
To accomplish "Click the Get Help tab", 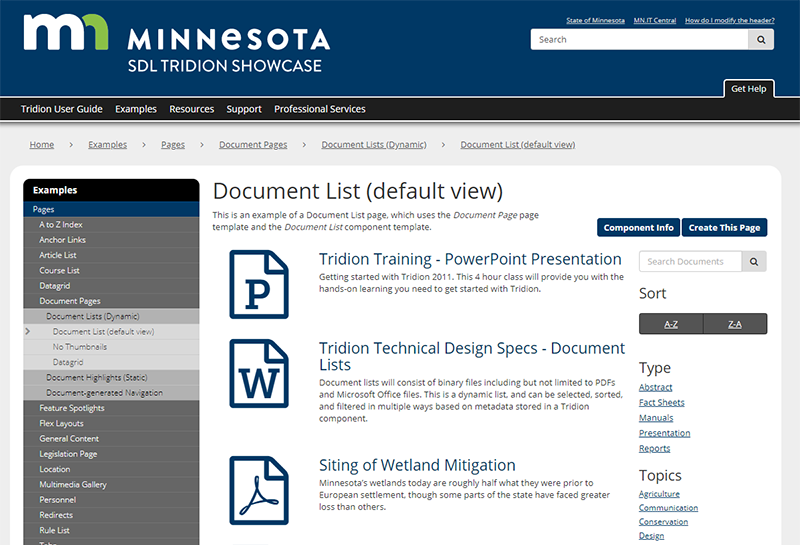I will click(x=748, y=89).
